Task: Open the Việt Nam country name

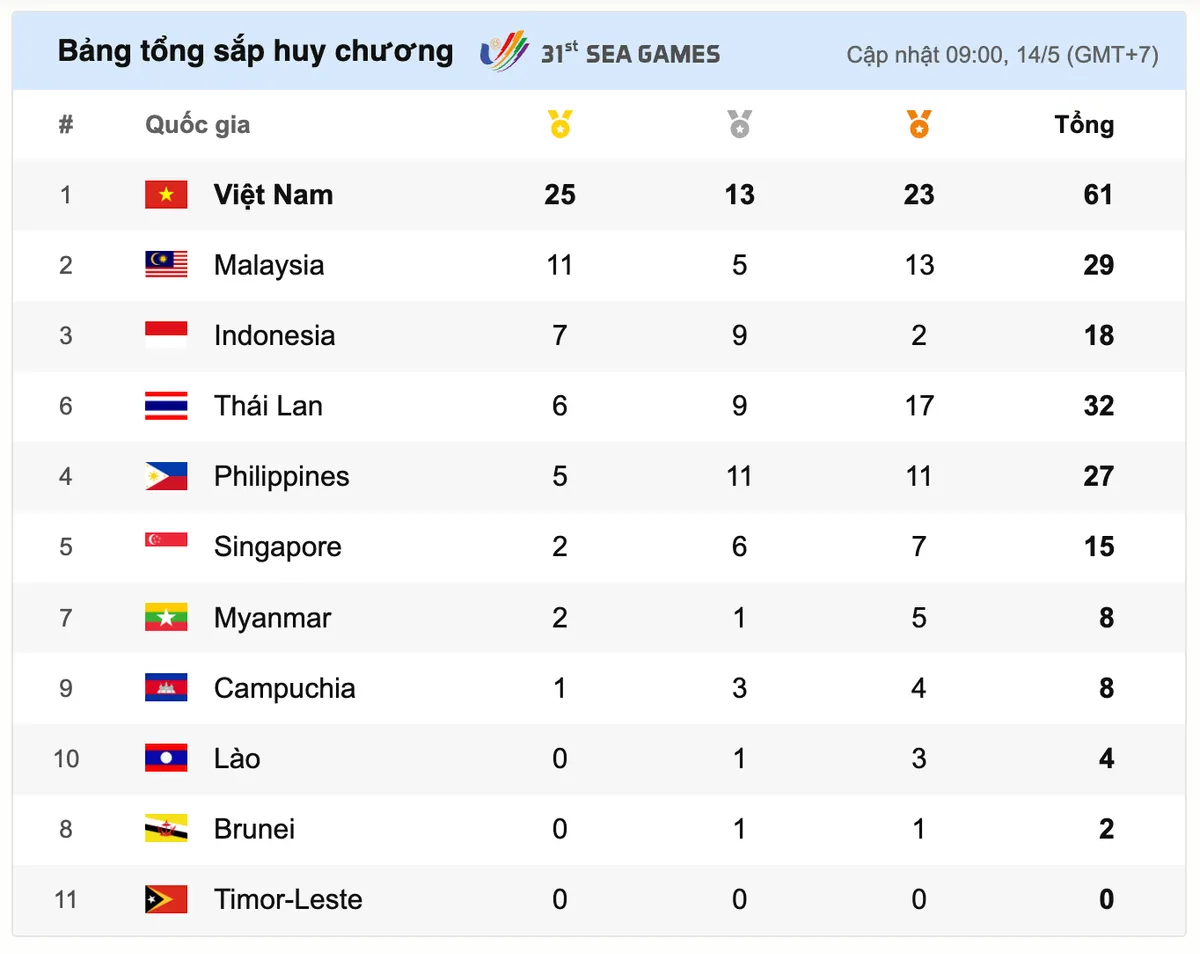Action: (273, 195)
